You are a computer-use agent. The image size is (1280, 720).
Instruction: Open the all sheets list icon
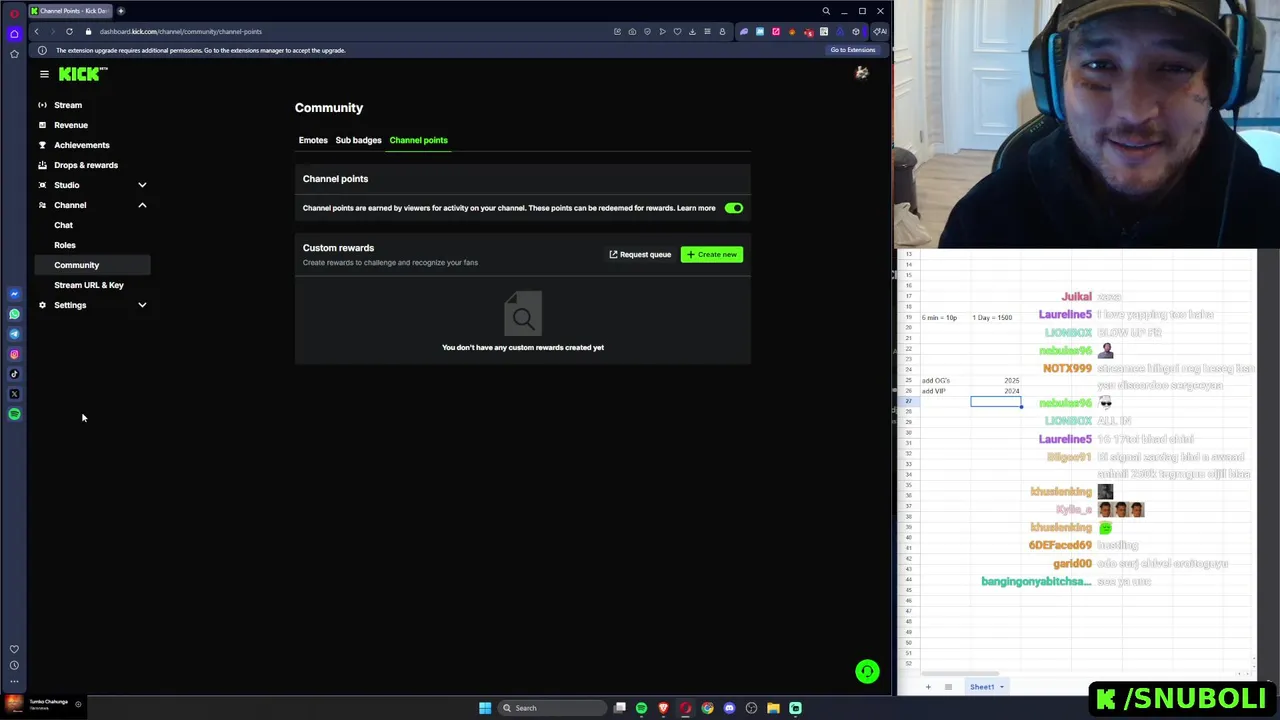[948, 687]
